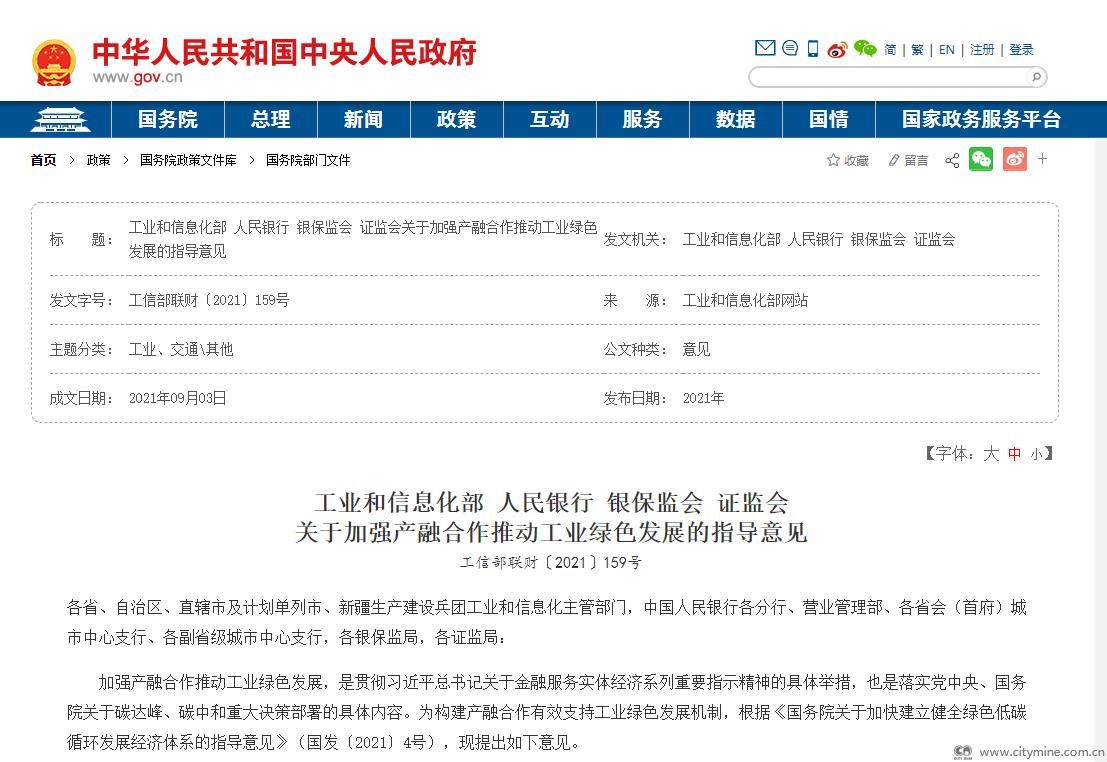Go to 国务院政策文件库 breadcrumb
This screenshot has width=1107, height=762.
(188, 160)
